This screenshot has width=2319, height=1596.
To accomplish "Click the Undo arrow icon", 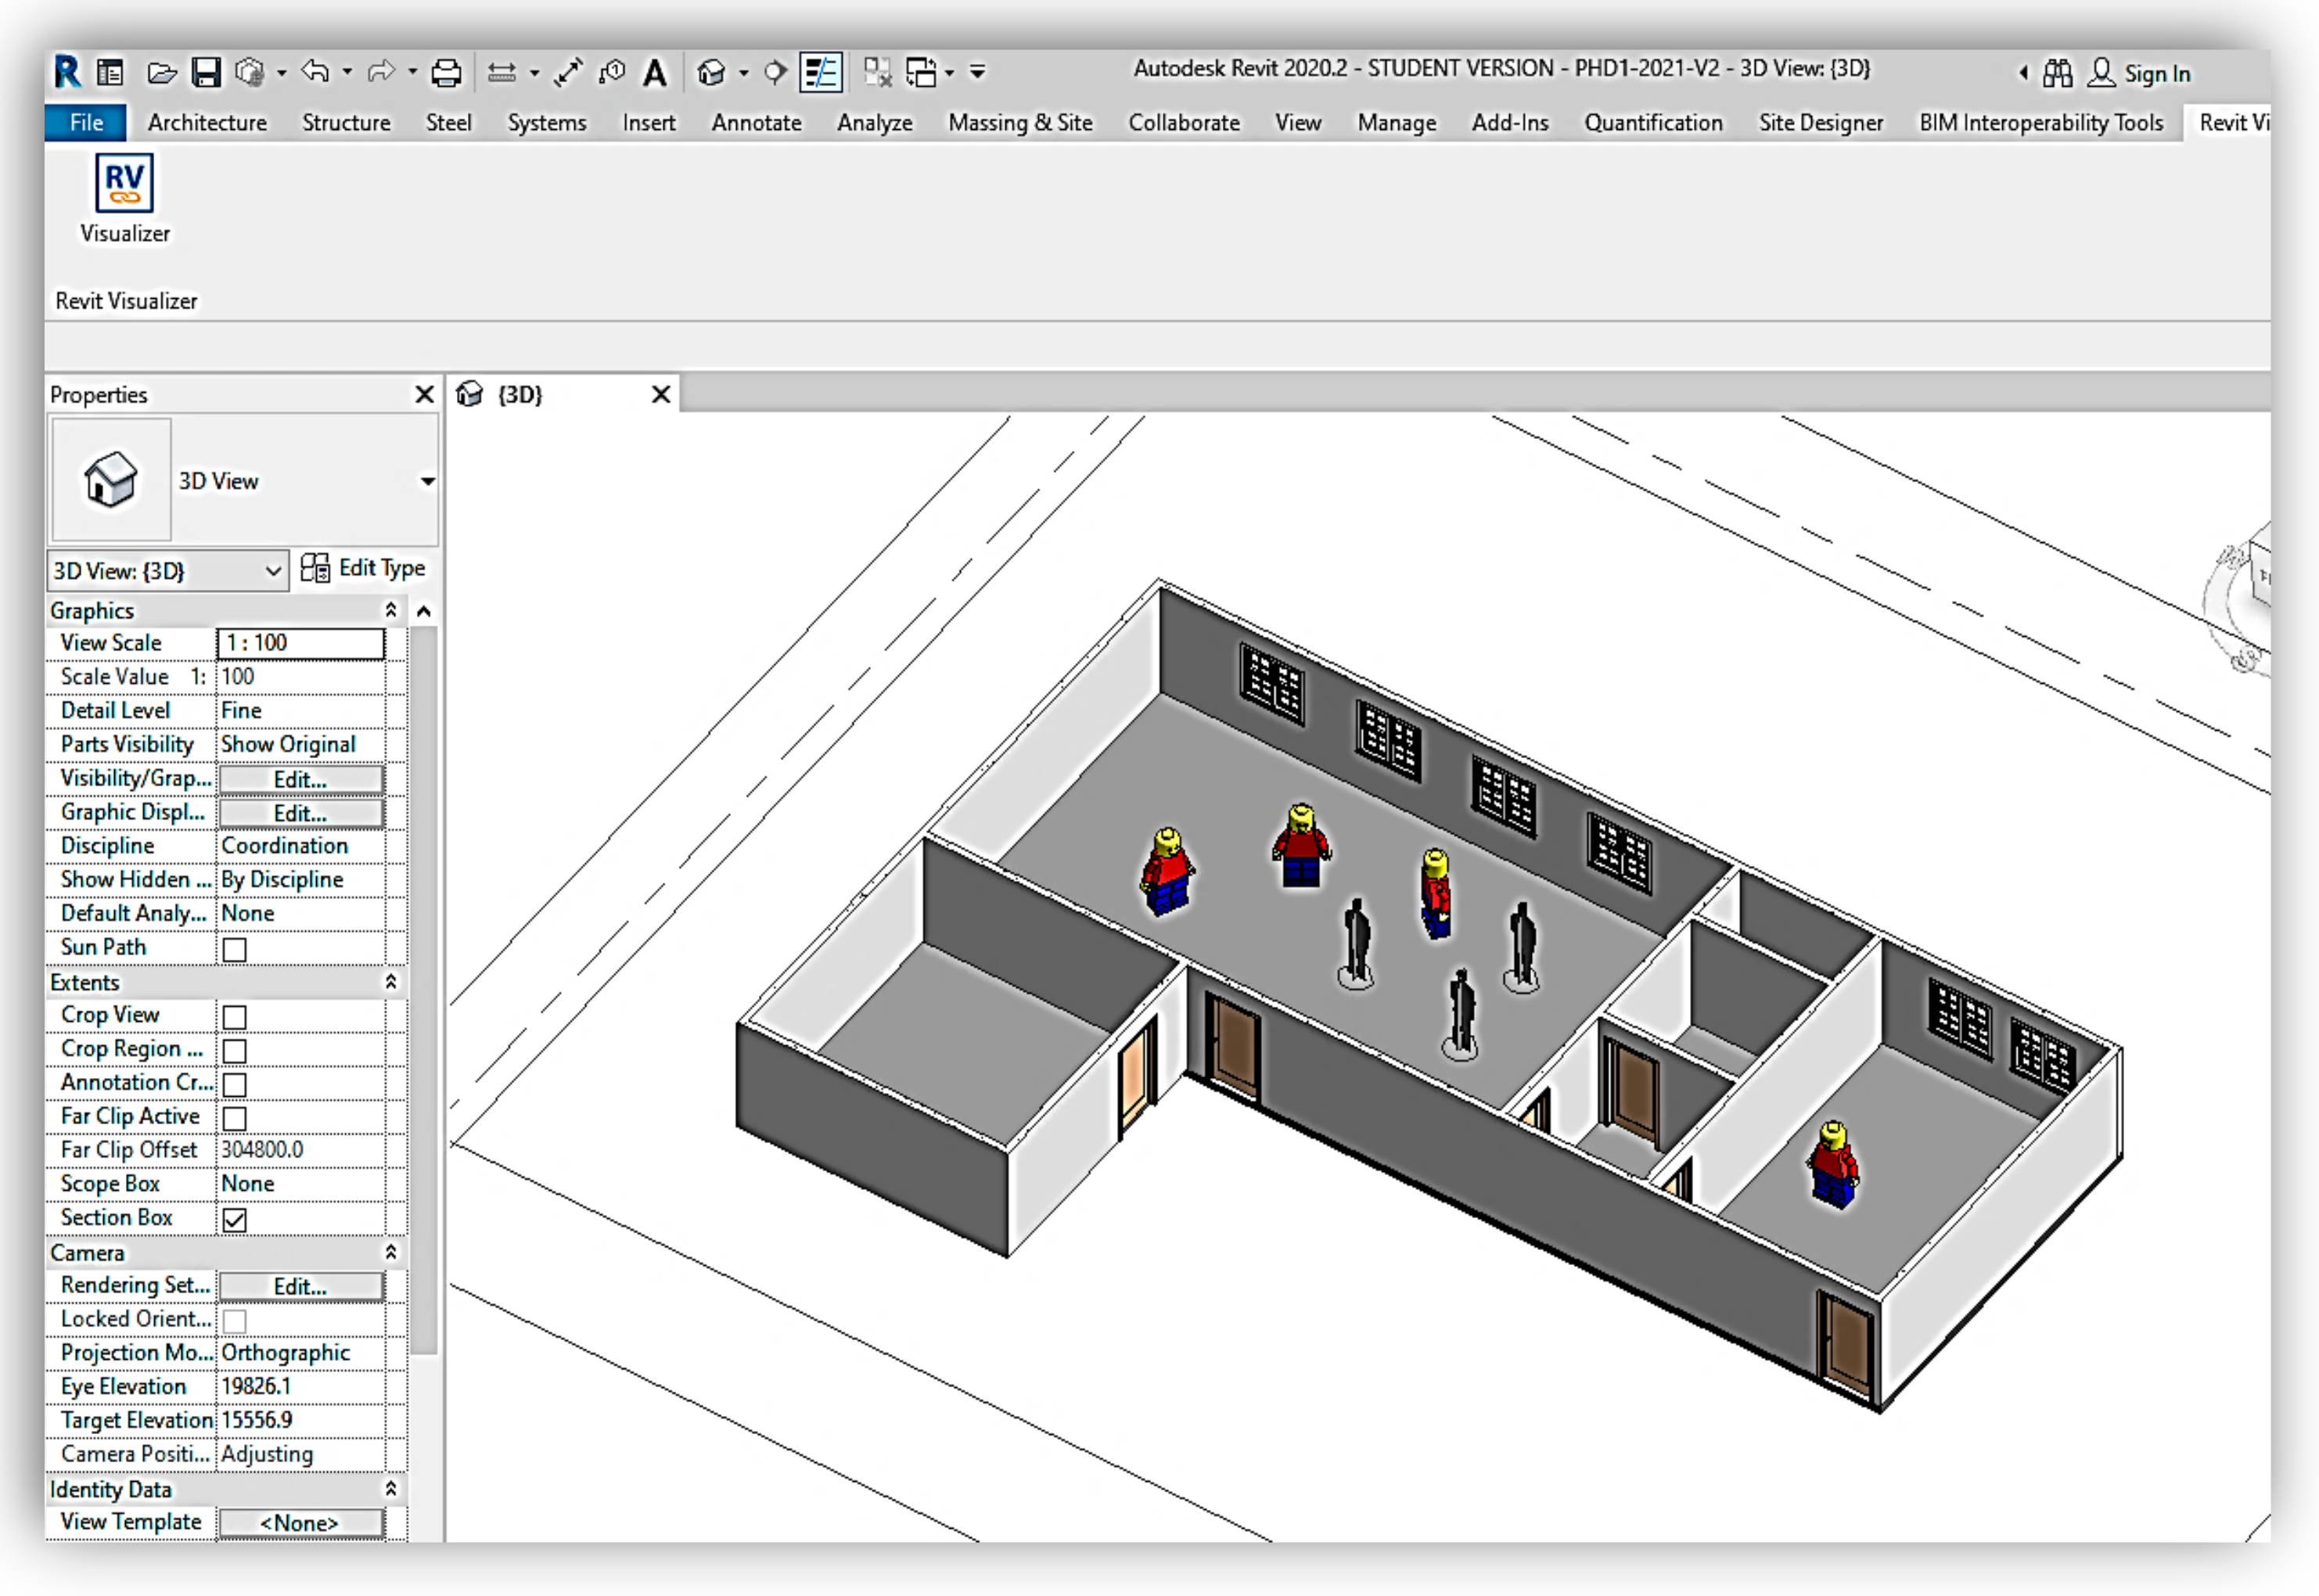I will 316,73.
